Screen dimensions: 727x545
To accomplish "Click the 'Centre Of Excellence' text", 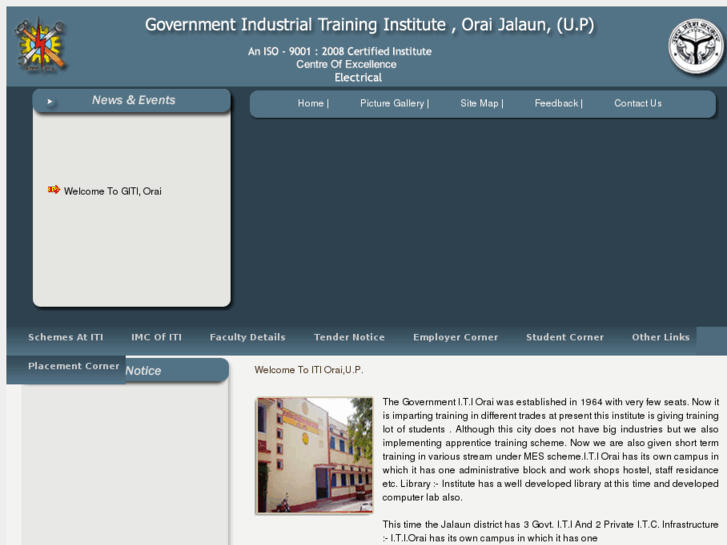I will (346, 64).
